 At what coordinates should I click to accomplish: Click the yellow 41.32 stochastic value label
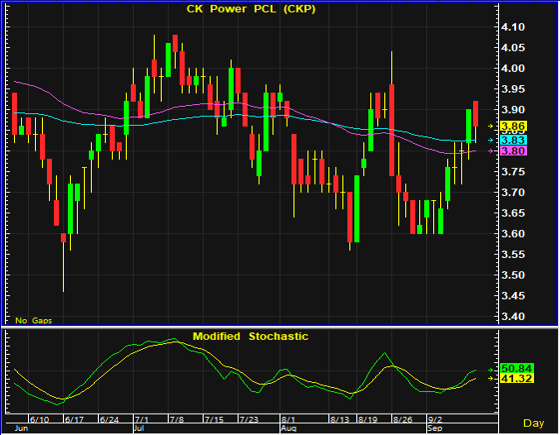coord(517,378)
